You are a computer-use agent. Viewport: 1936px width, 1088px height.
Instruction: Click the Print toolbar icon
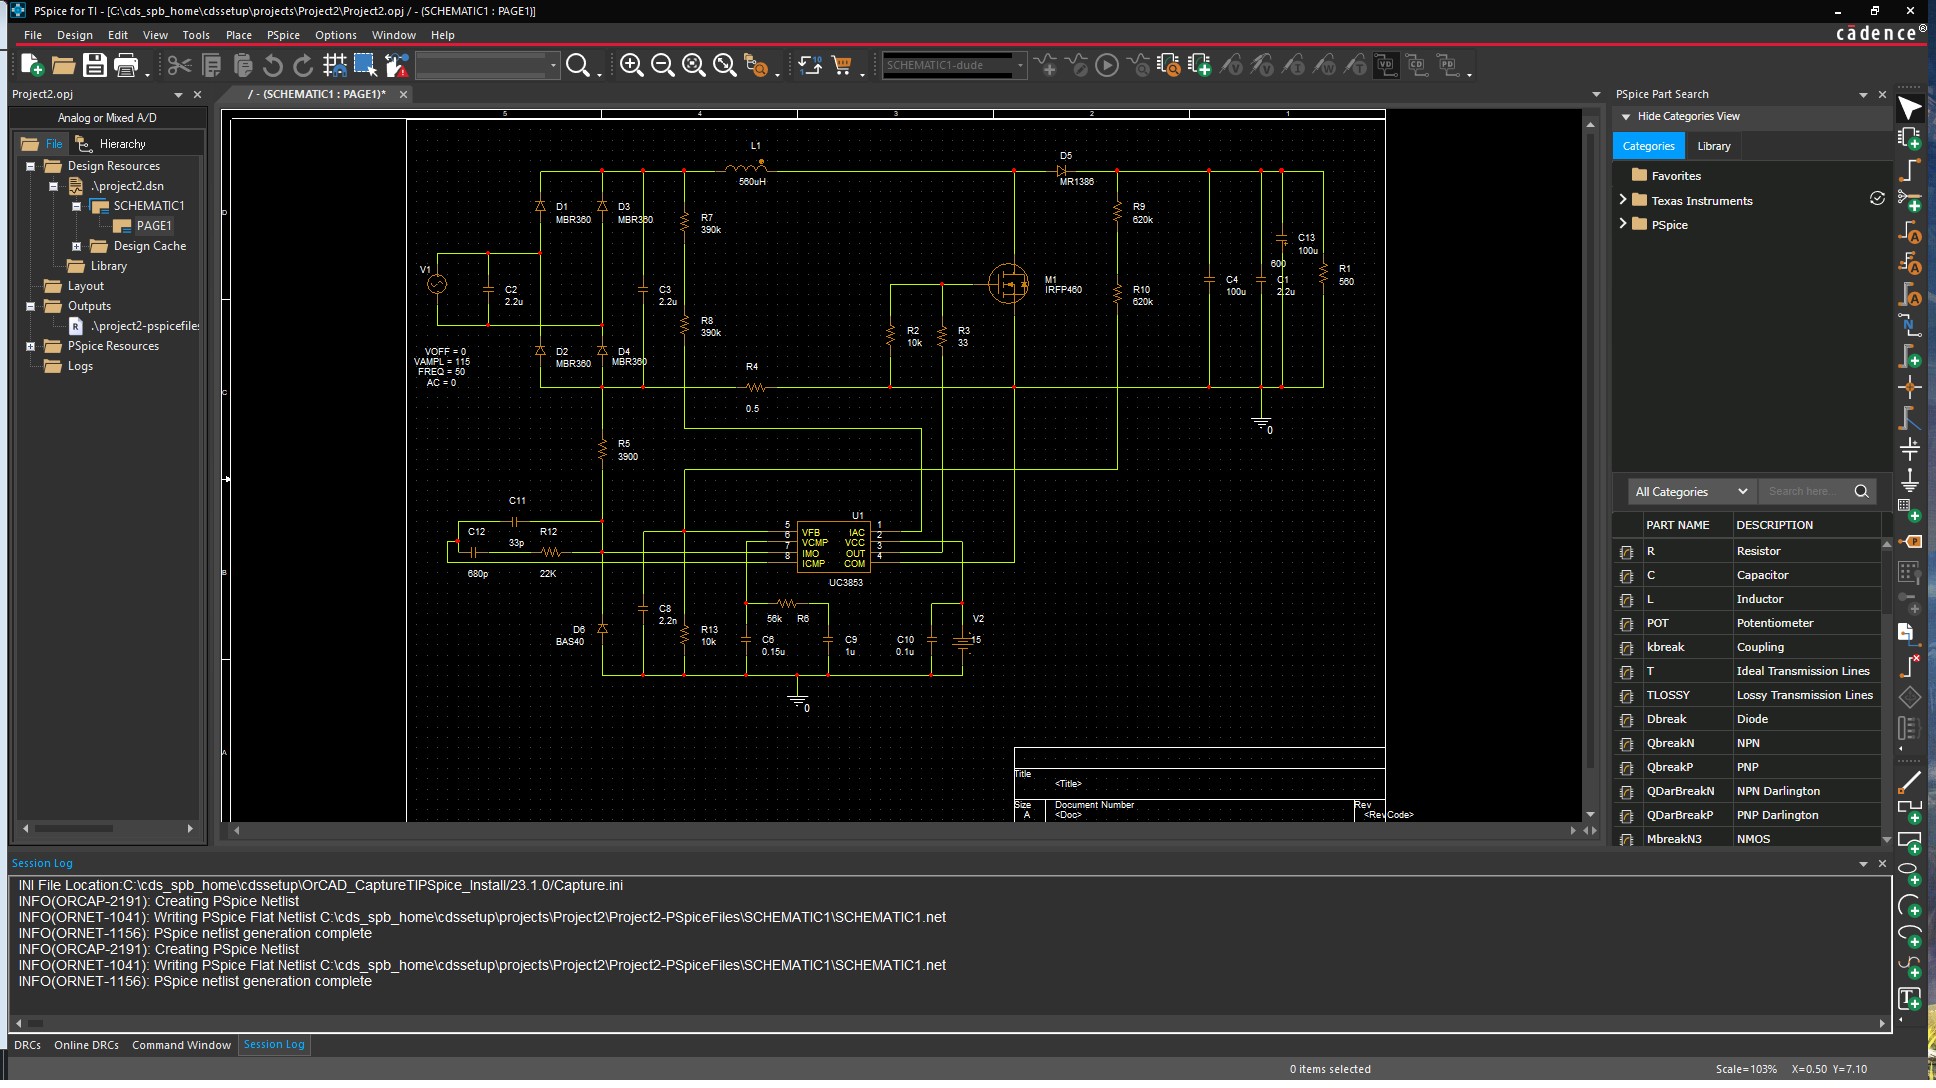(x=126, y=65)
